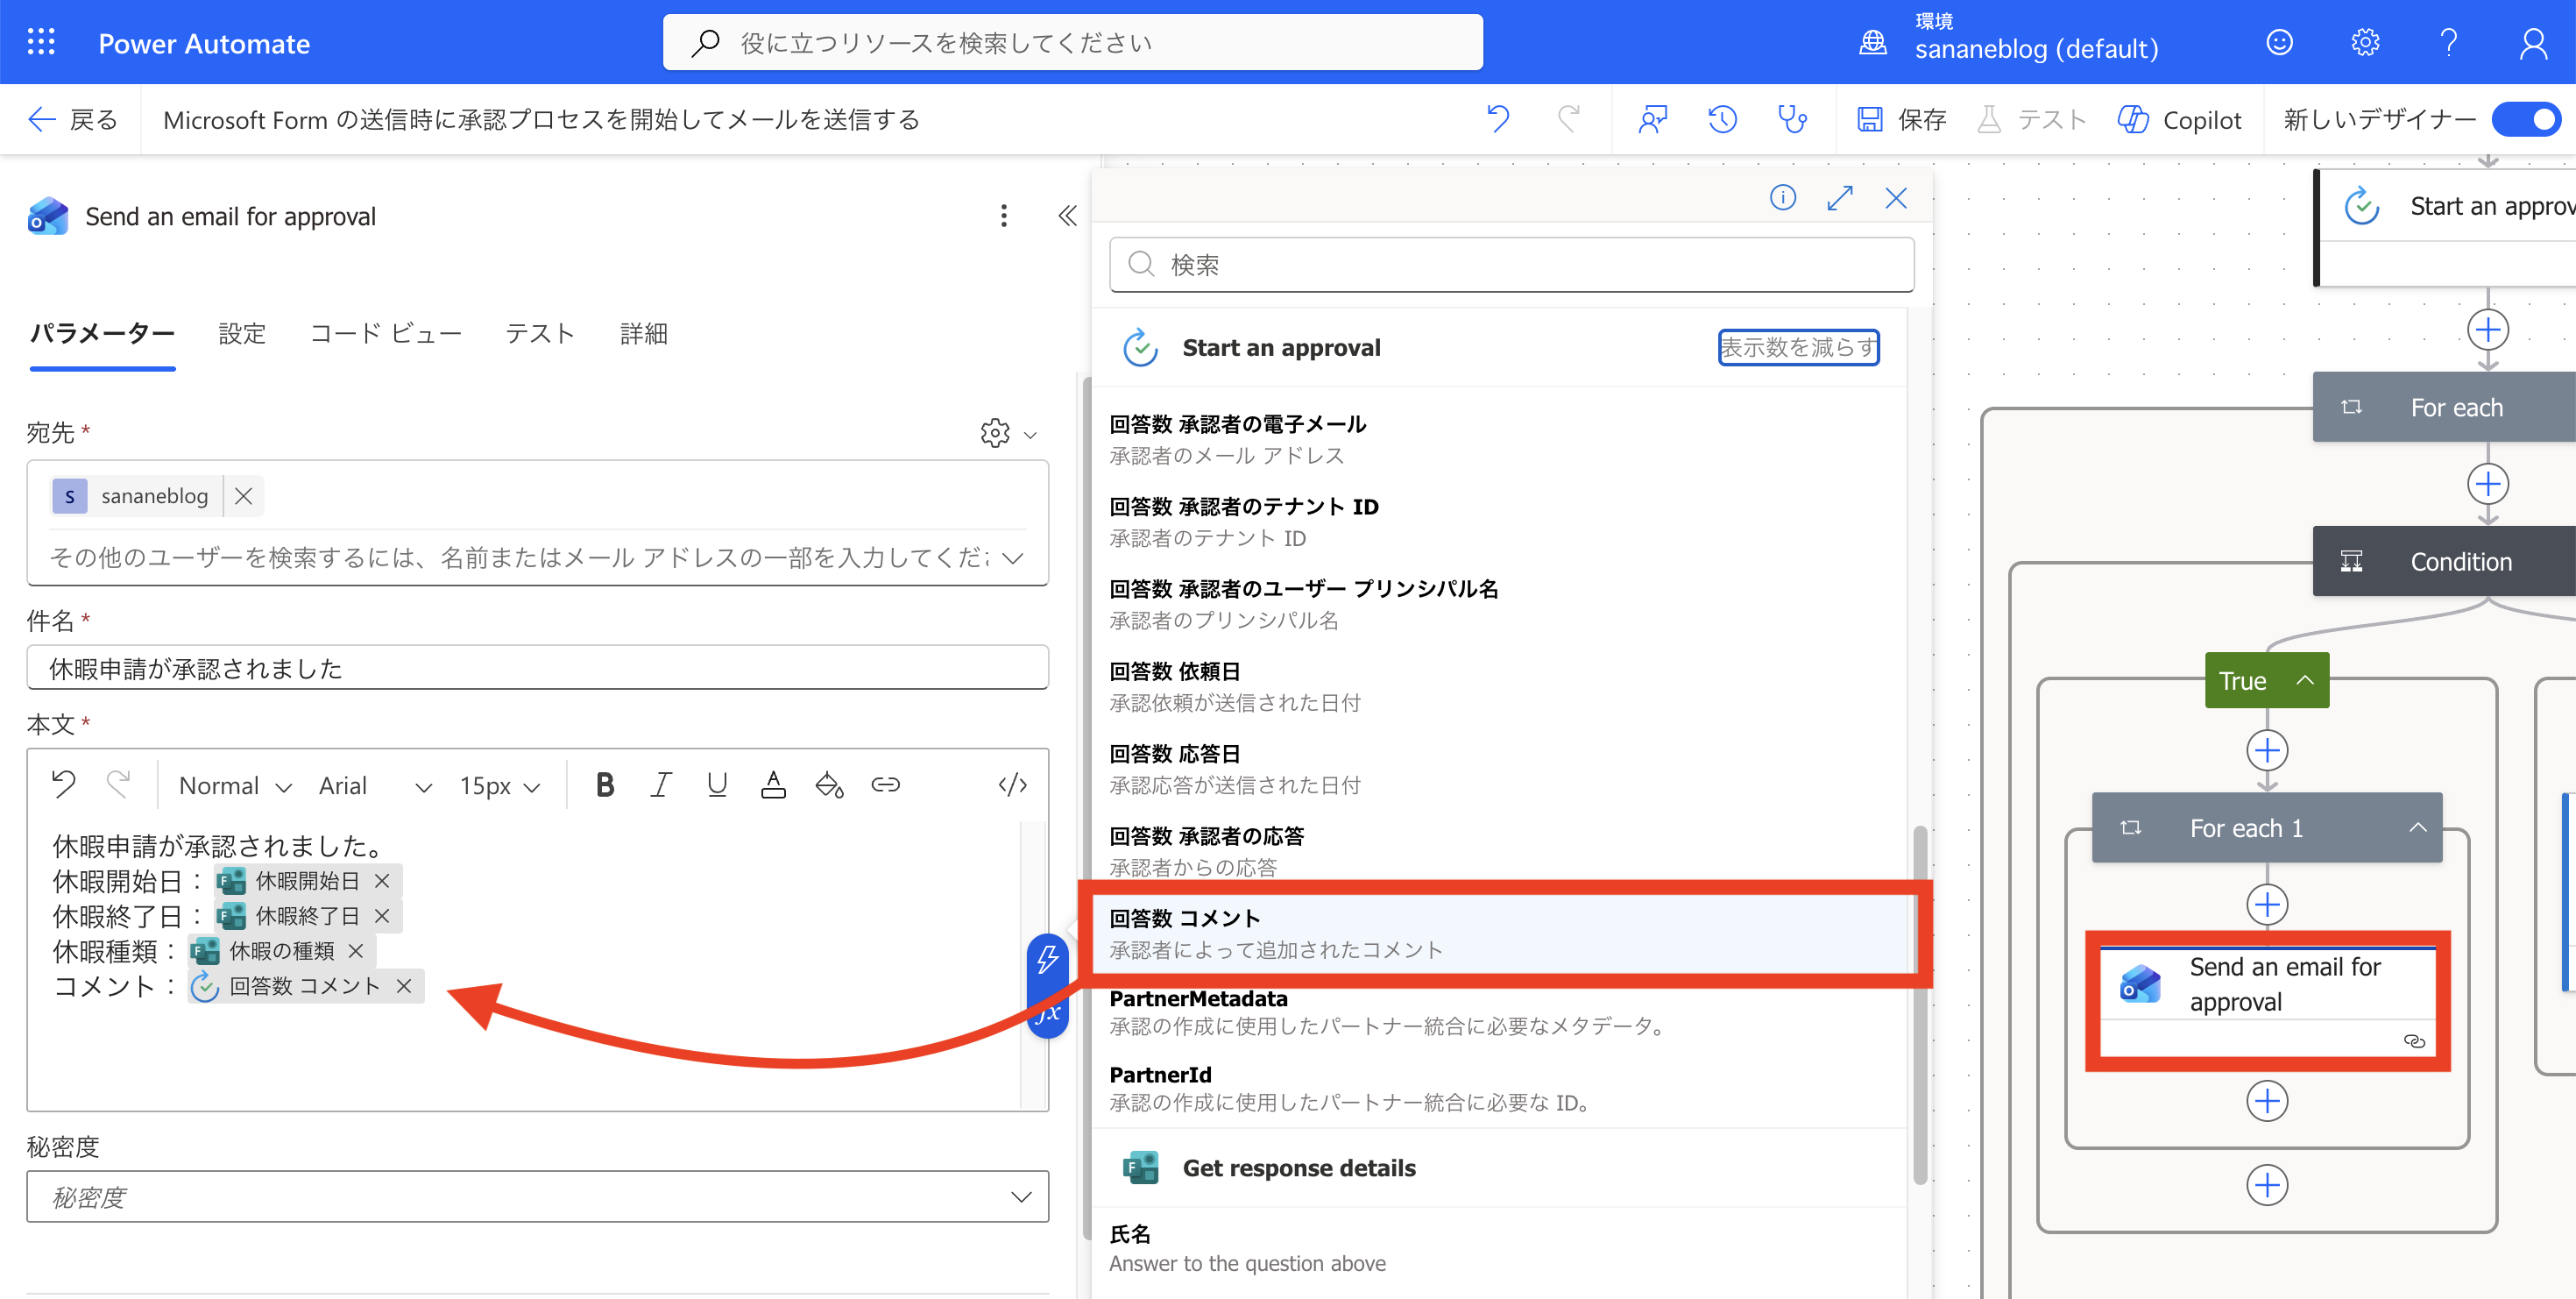Viewport: 2576px width, 1299px height.
Task: Switch to the テスト tab in action panel
Action: click(x=540, y=334)
